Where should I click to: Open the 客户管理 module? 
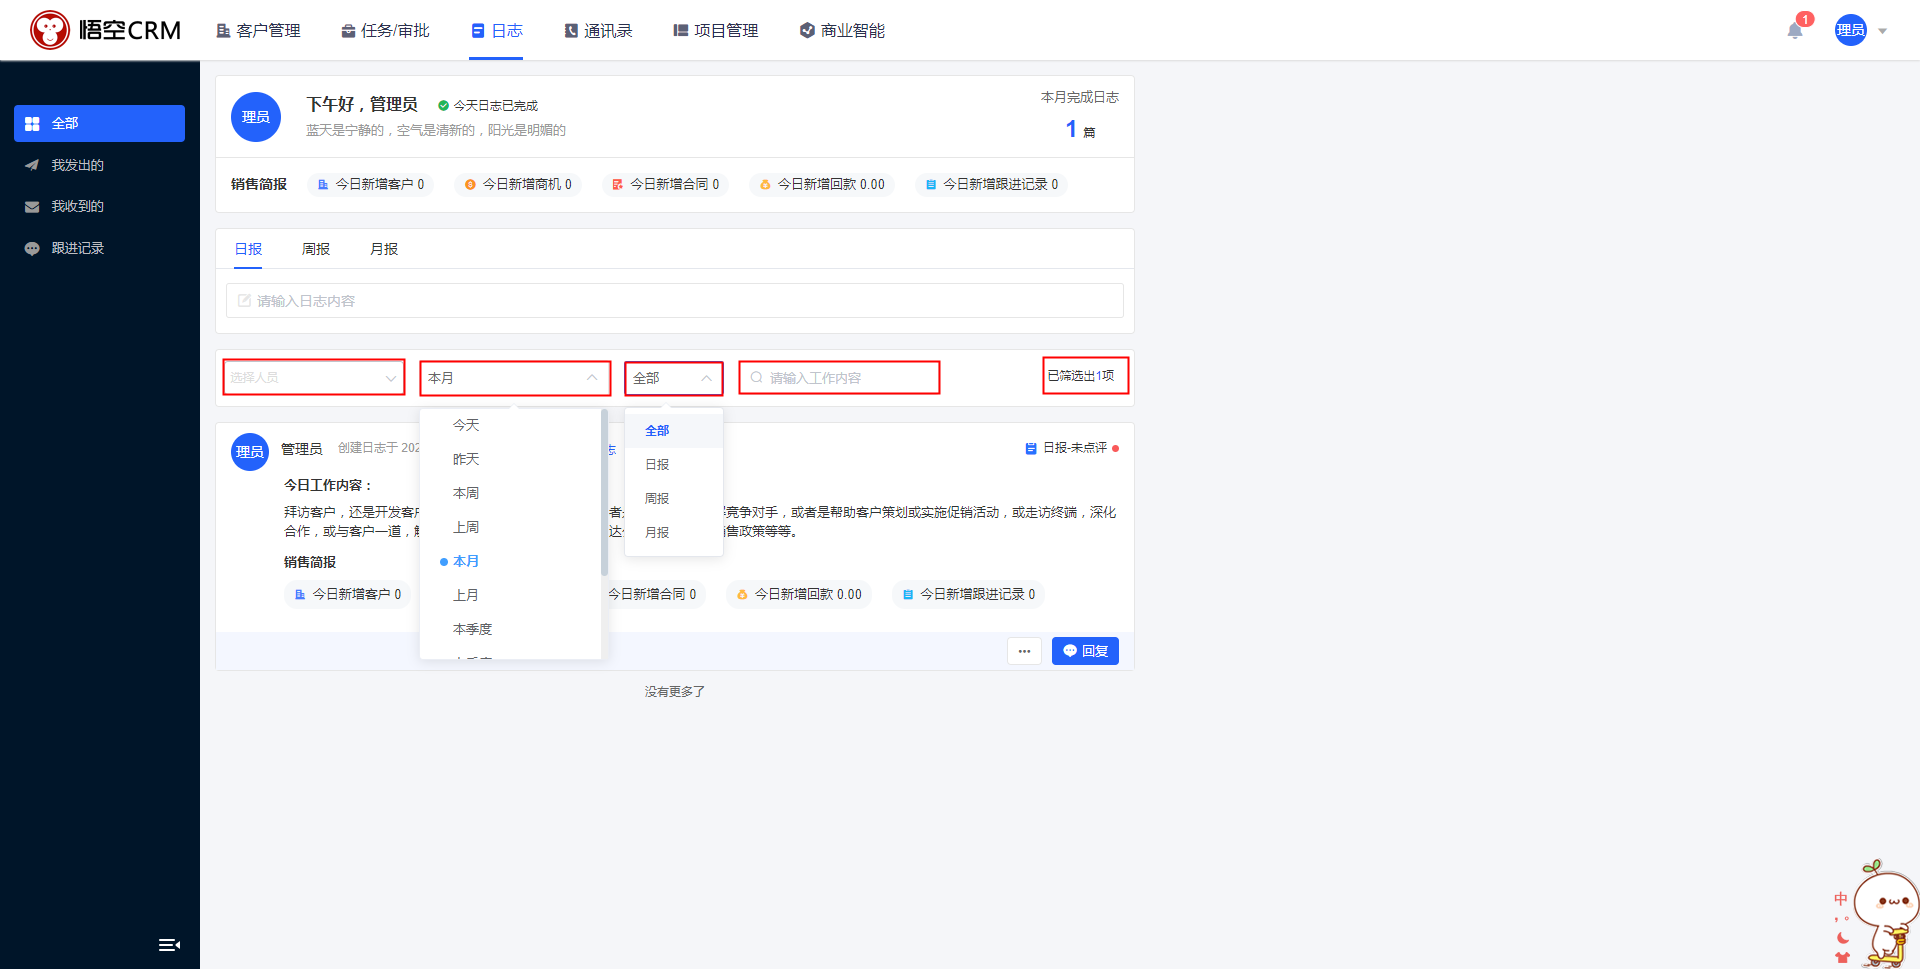258,31
